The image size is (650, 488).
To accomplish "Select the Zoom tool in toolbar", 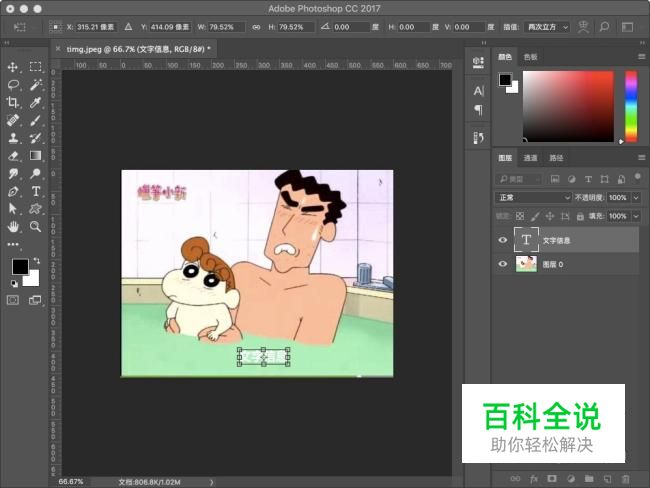I will click(x=36, y=226).
